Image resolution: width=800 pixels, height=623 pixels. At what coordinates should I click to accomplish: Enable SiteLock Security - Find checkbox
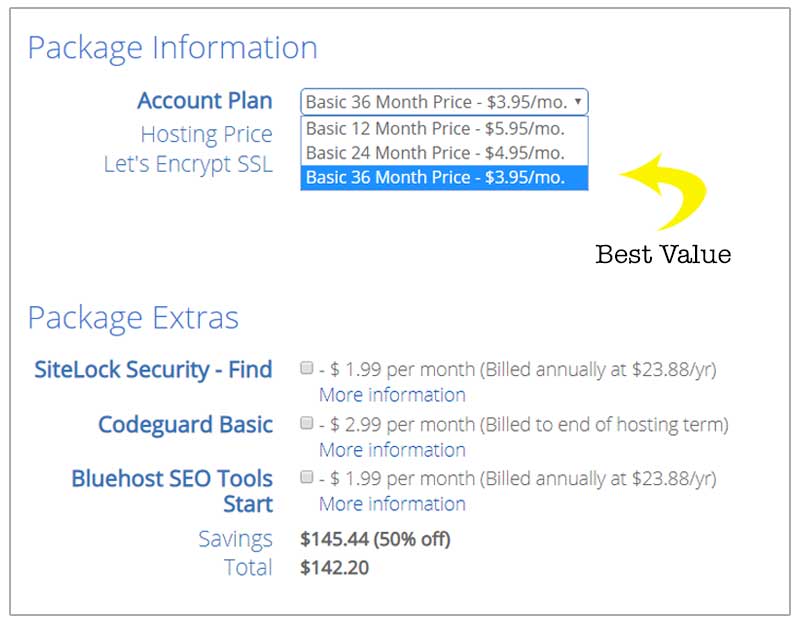pyautogui.click(x=307, y=368)
